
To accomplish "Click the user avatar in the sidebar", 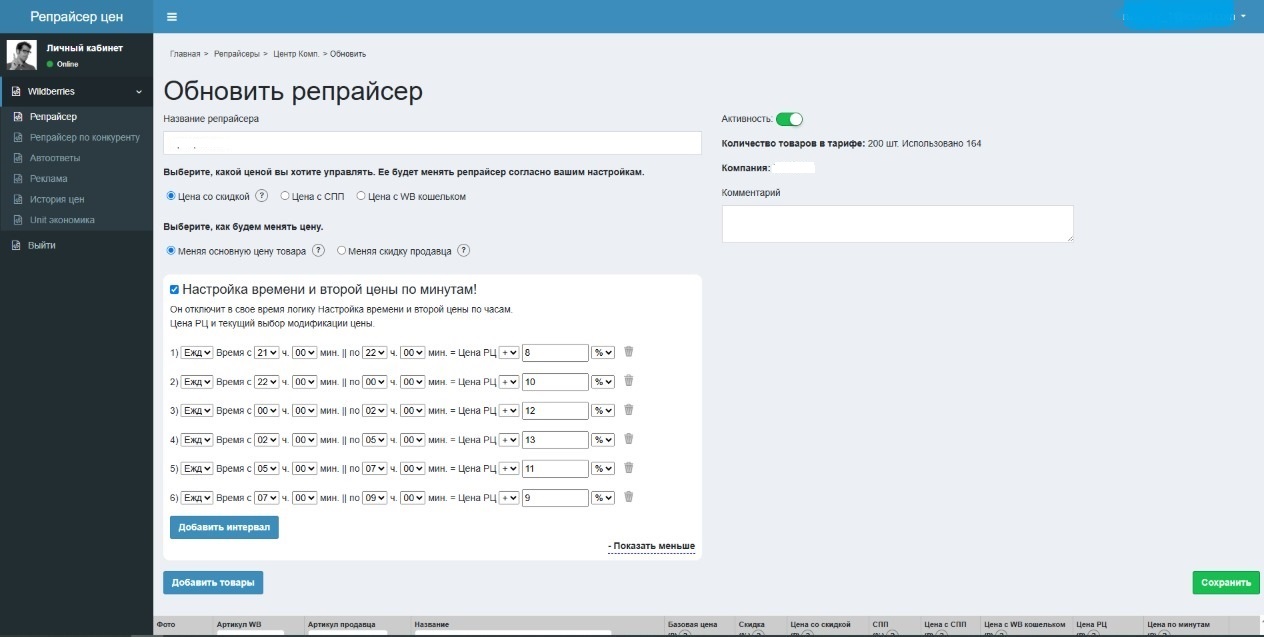I will (x=22, y=55).
